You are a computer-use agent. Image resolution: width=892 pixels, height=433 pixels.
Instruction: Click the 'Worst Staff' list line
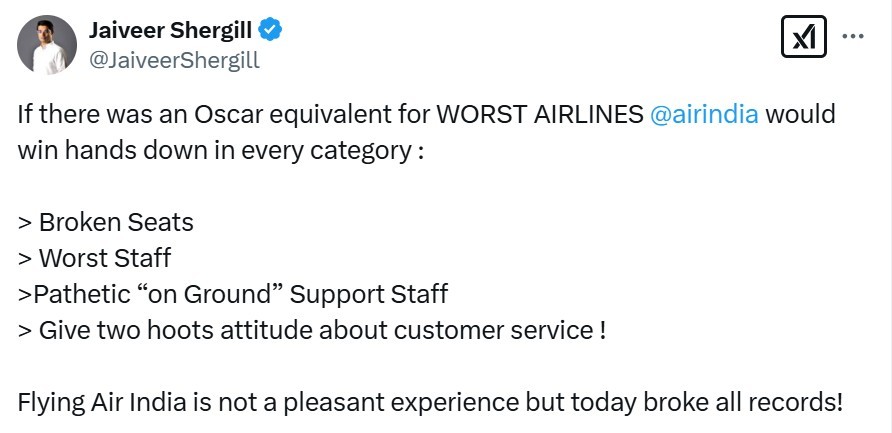[x=105, y=258]
